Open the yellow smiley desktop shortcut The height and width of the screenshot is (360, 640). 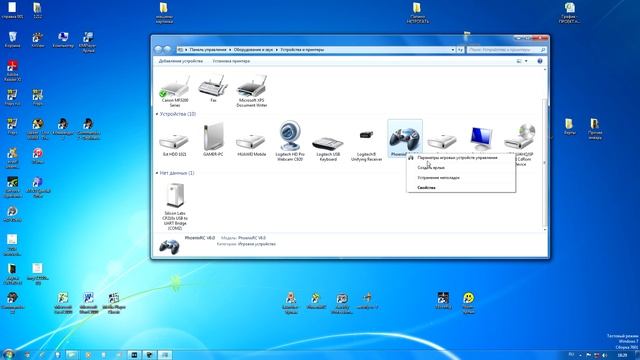click(469, 303)
